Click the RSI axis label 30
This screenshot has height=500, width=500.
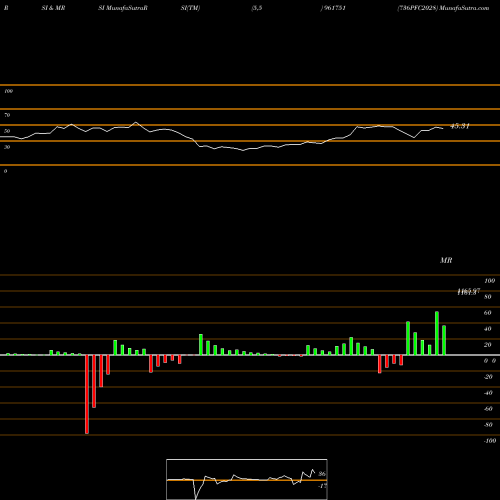[7, 147]
